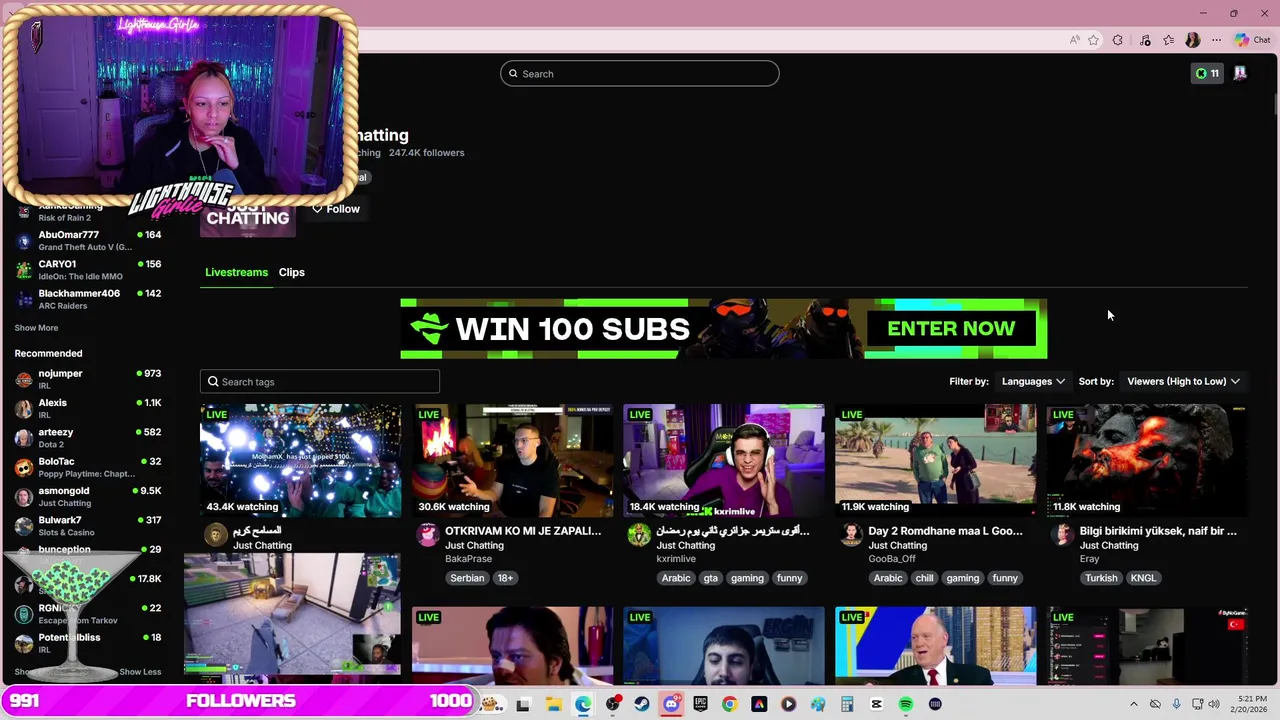Click the KICKs balance icon showing 11
1280x720 pixels.
(1207, 73)
